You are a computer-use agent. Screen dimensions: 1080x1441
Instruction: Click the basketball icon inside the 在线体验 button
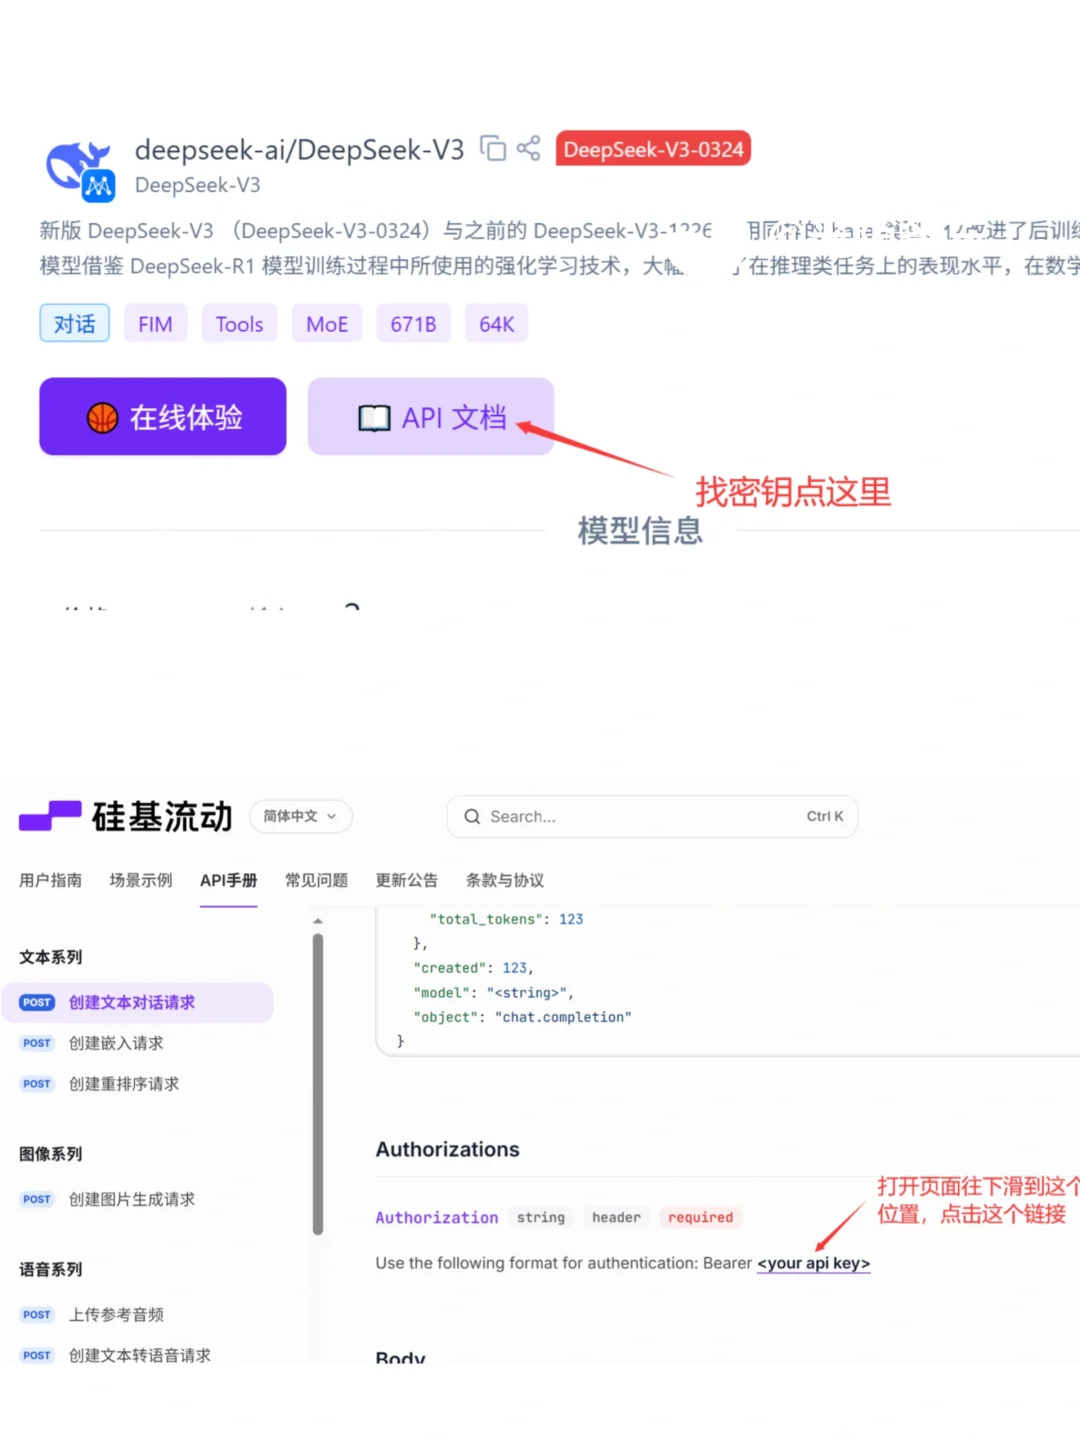coord(101,417)
